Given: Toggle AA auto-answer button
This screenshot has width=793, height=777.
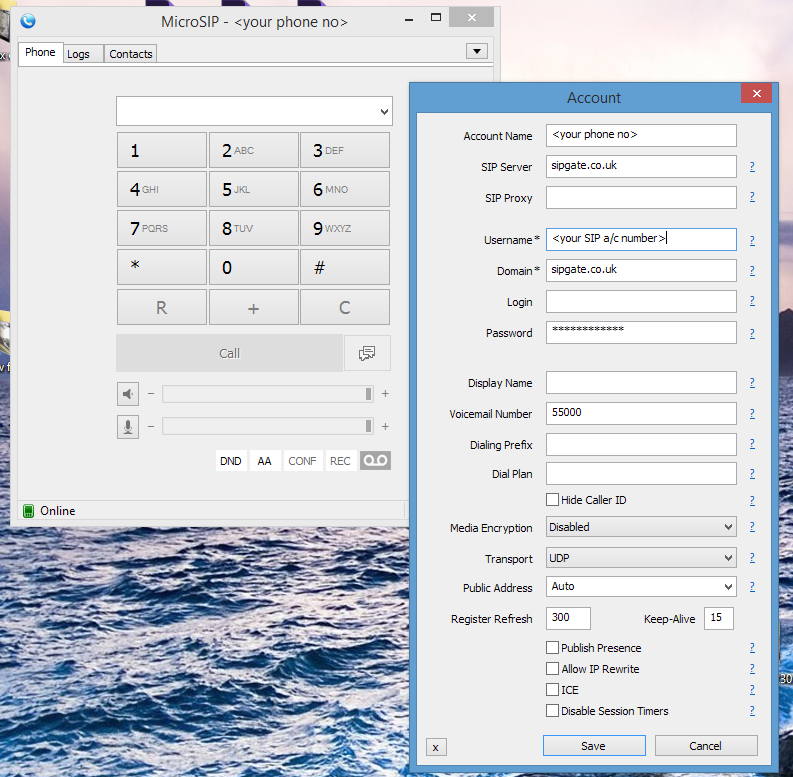Looking at the screenshot, I should click(x=265, y=461).
